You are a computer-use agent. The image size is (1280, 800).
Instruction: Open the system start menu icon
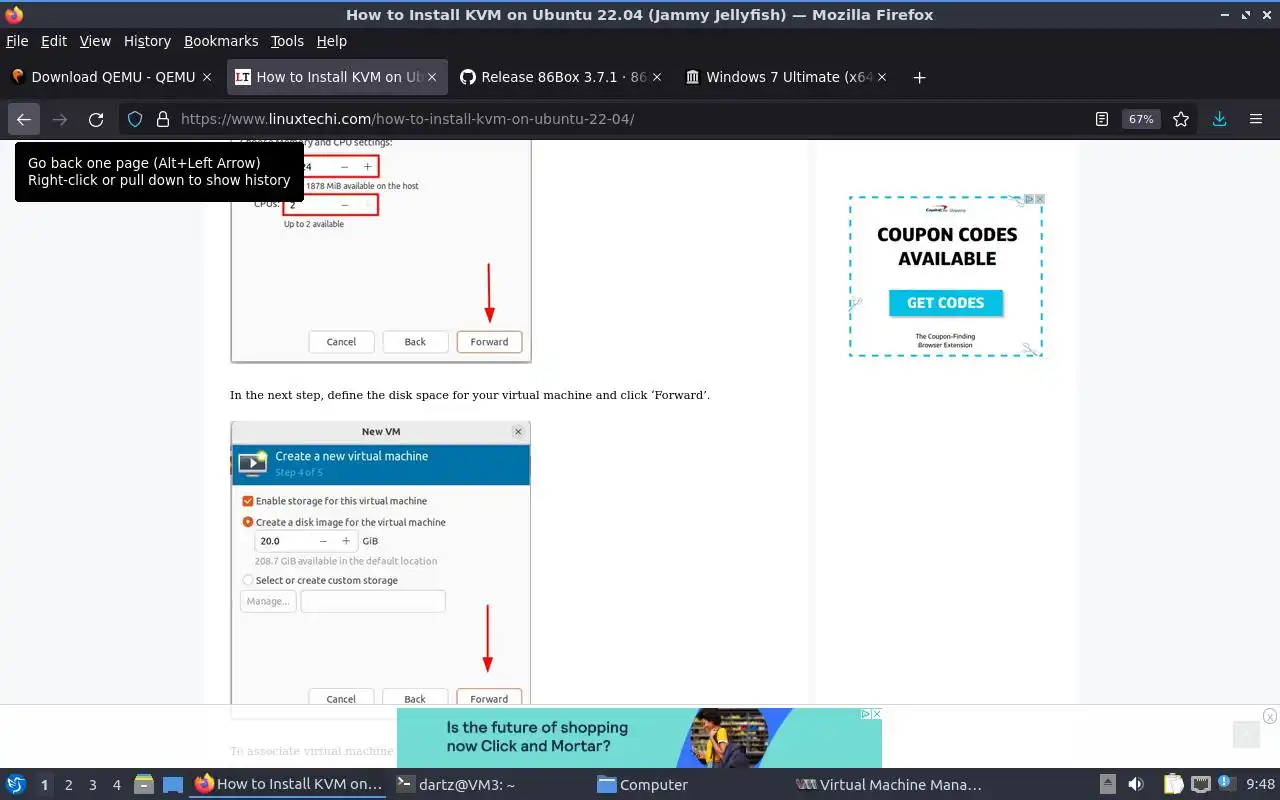(16, 784)
